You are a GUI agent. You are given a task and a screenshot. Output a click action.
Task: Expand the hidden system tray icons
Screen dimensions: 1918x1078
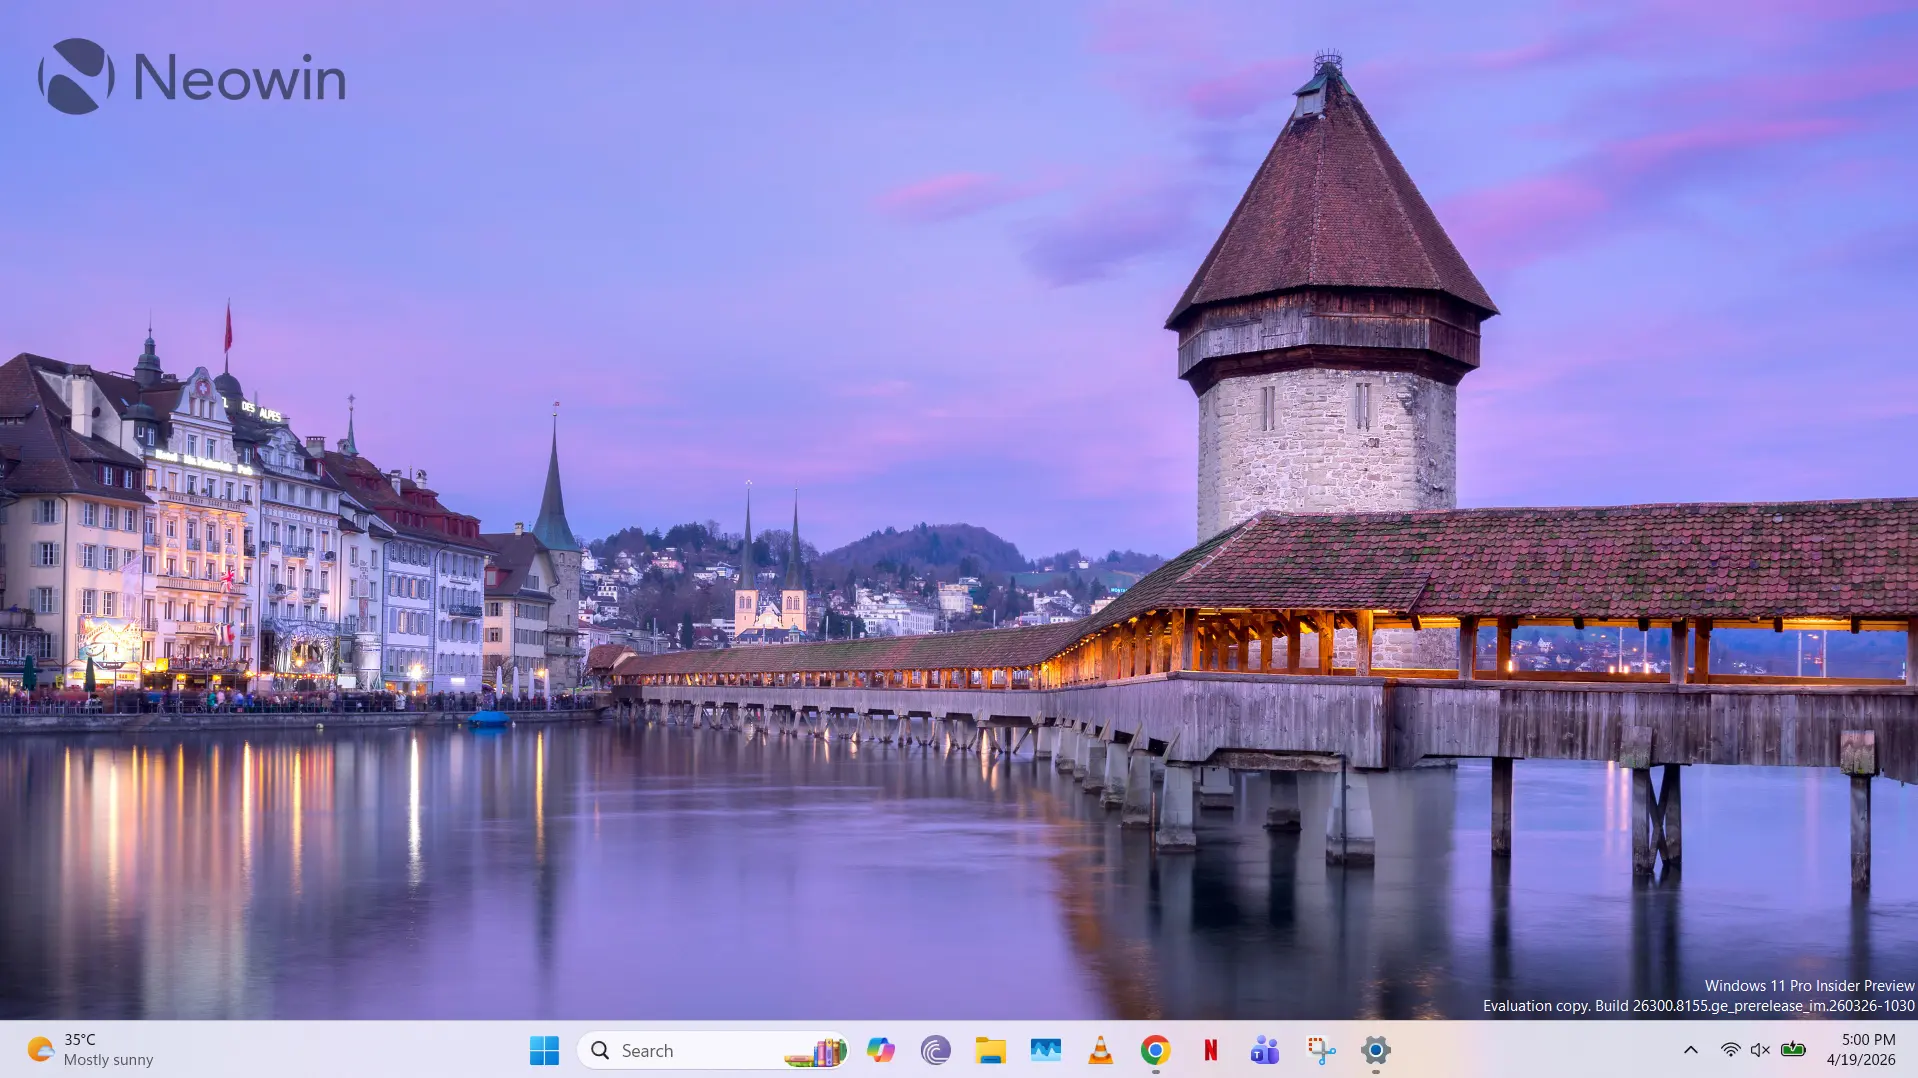[1690, 1050]
